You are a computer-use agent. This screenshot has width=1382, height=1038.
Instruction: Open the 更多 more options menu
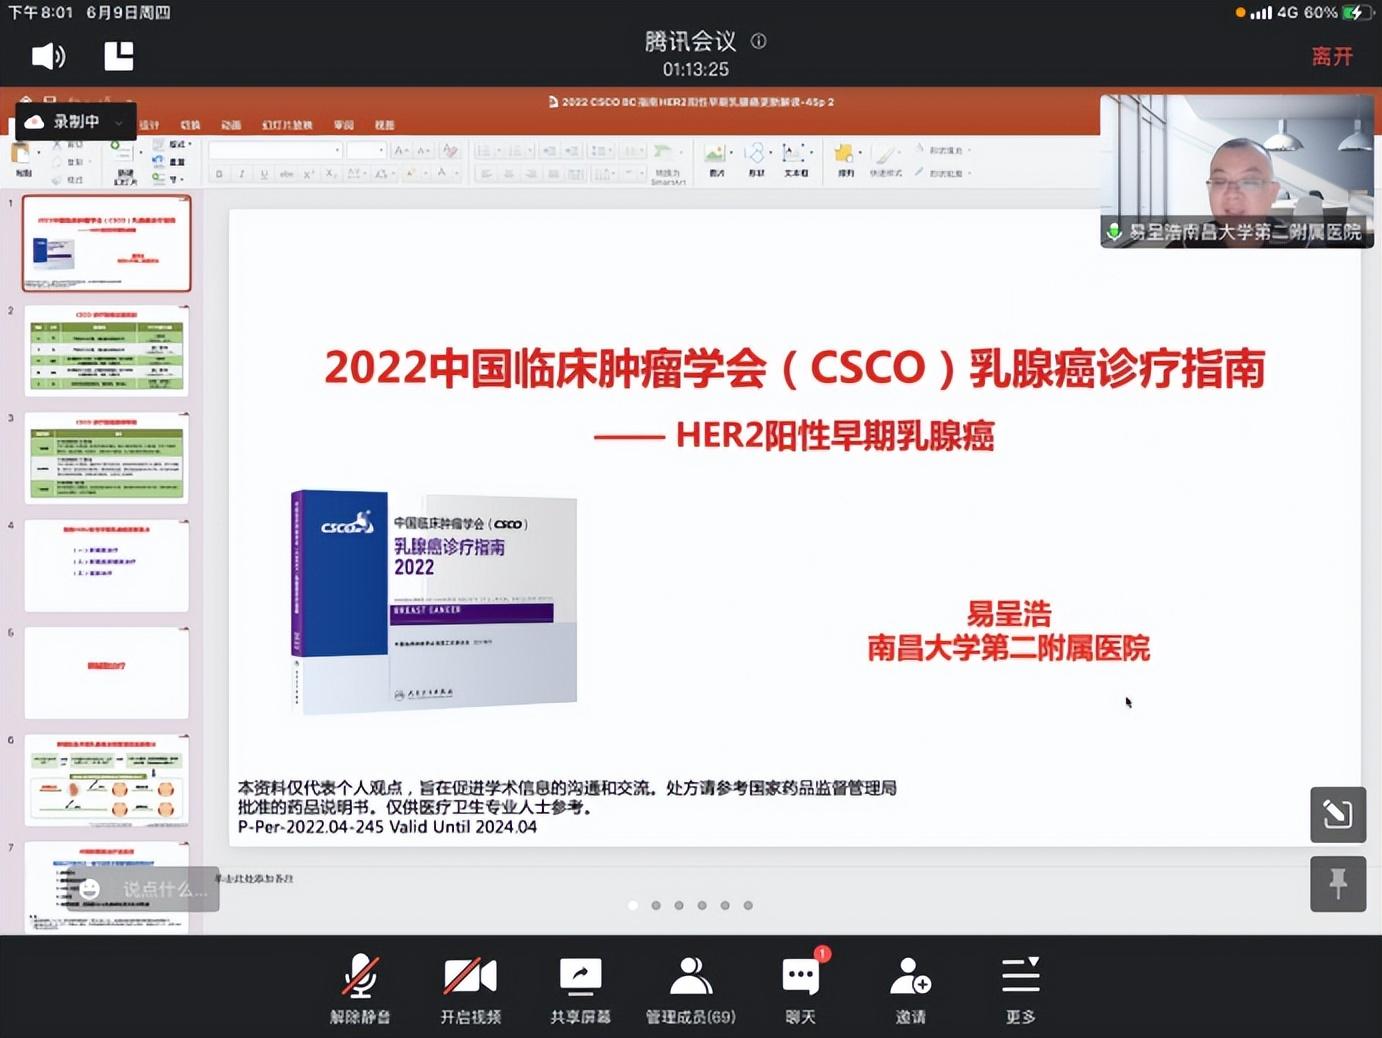coord(1020,988)
